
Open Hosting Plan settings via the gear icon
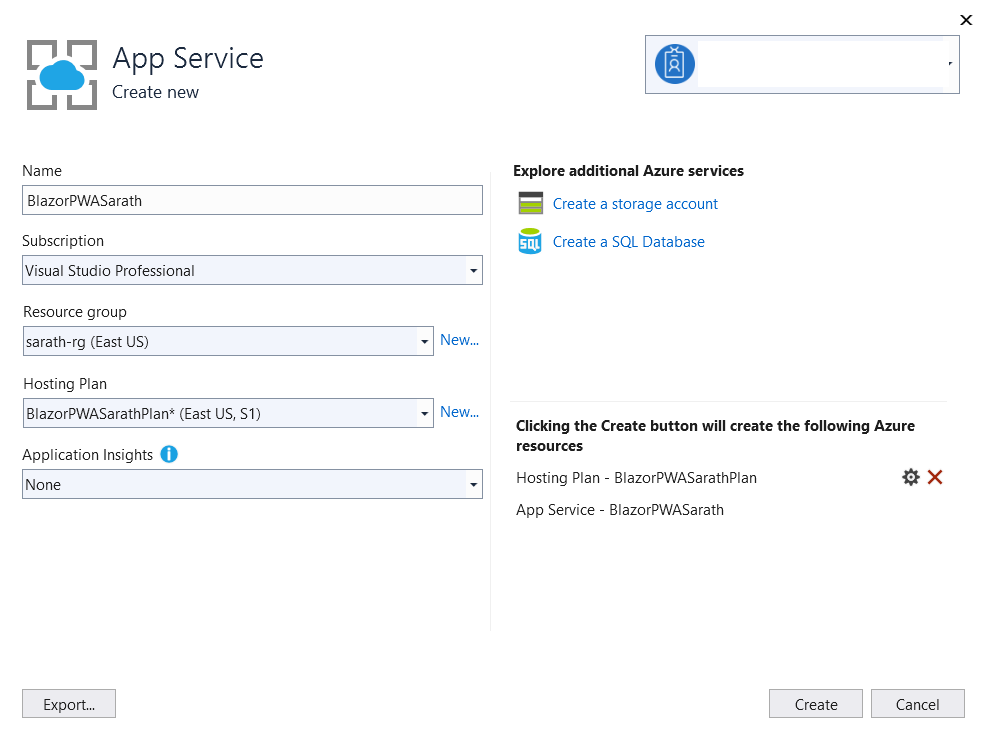click(x=910, y=477)
